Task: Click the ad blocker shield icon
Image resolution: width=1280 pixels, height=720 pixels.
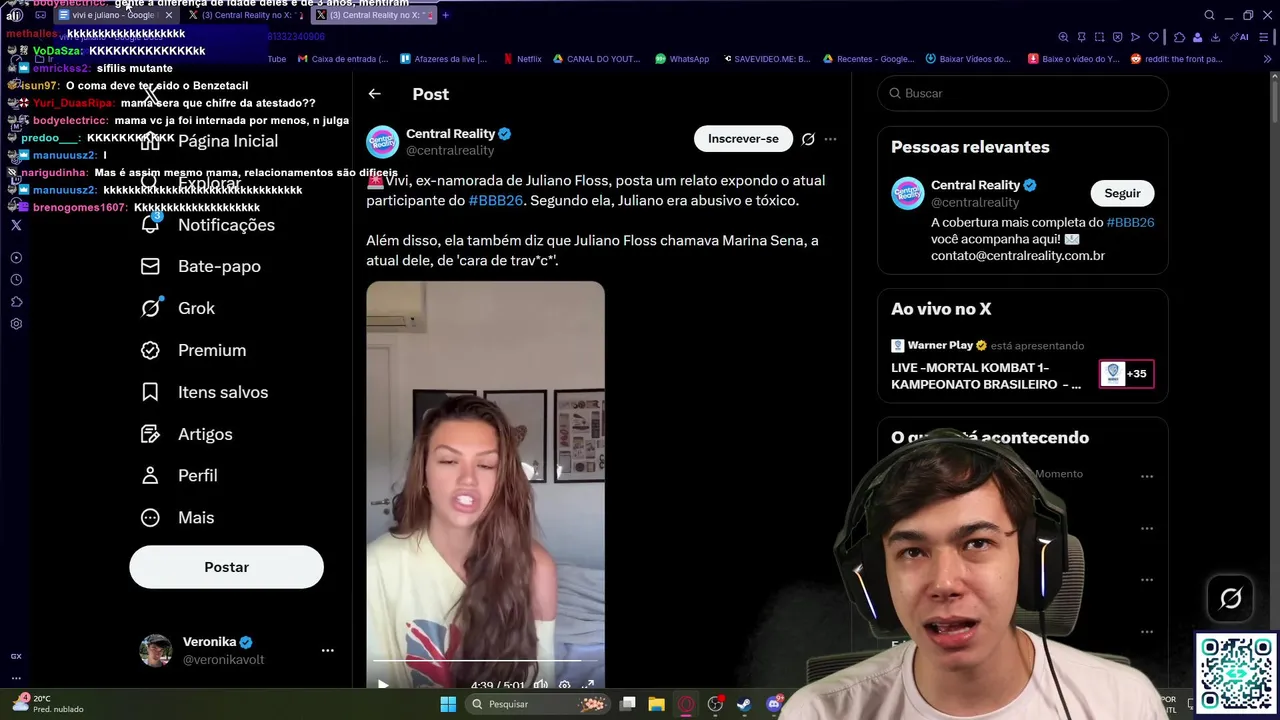Action: [1117, 37]
